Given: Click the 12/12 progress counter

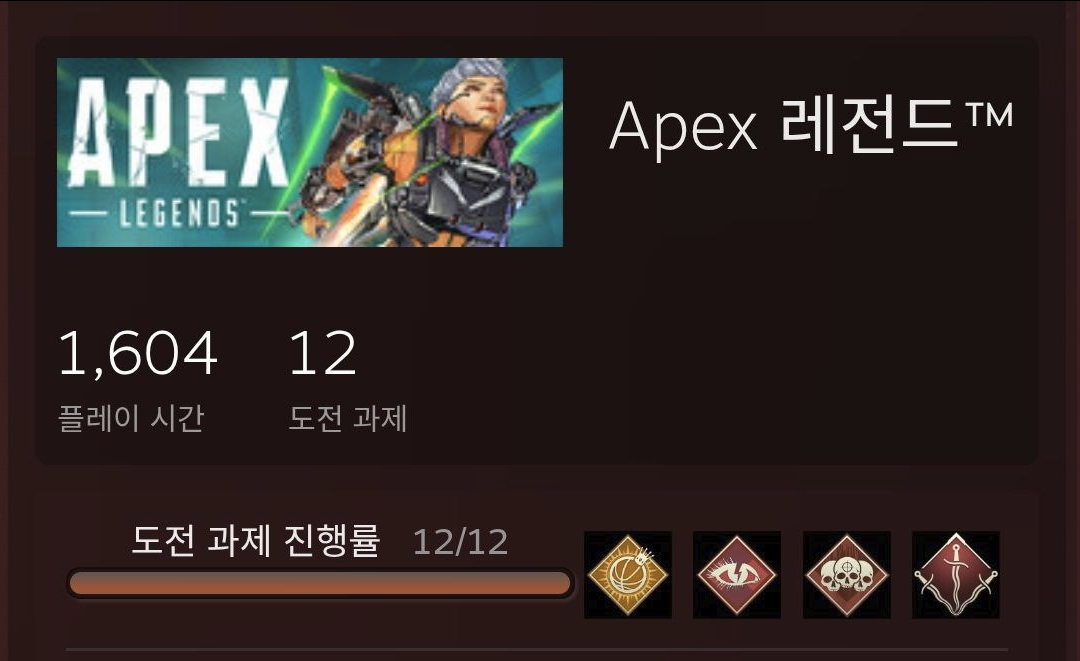Looking at the screenshot, I should coord(460,542).
